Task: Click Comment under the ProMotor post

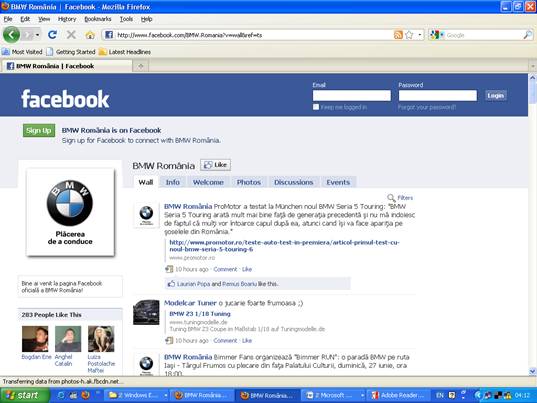Action: (x=225, y=269)
